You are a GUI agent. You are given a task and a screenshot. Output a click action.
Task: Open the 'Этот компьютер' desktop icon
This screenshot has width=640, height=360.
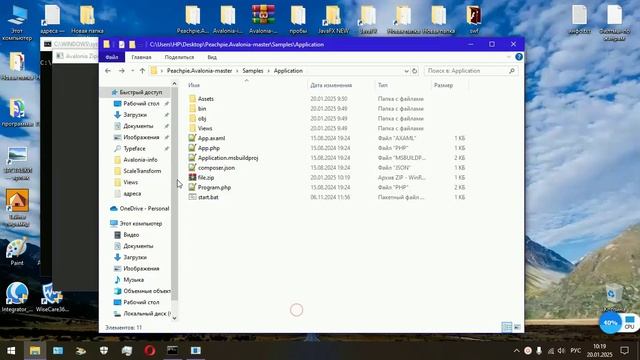coord(17,23)
